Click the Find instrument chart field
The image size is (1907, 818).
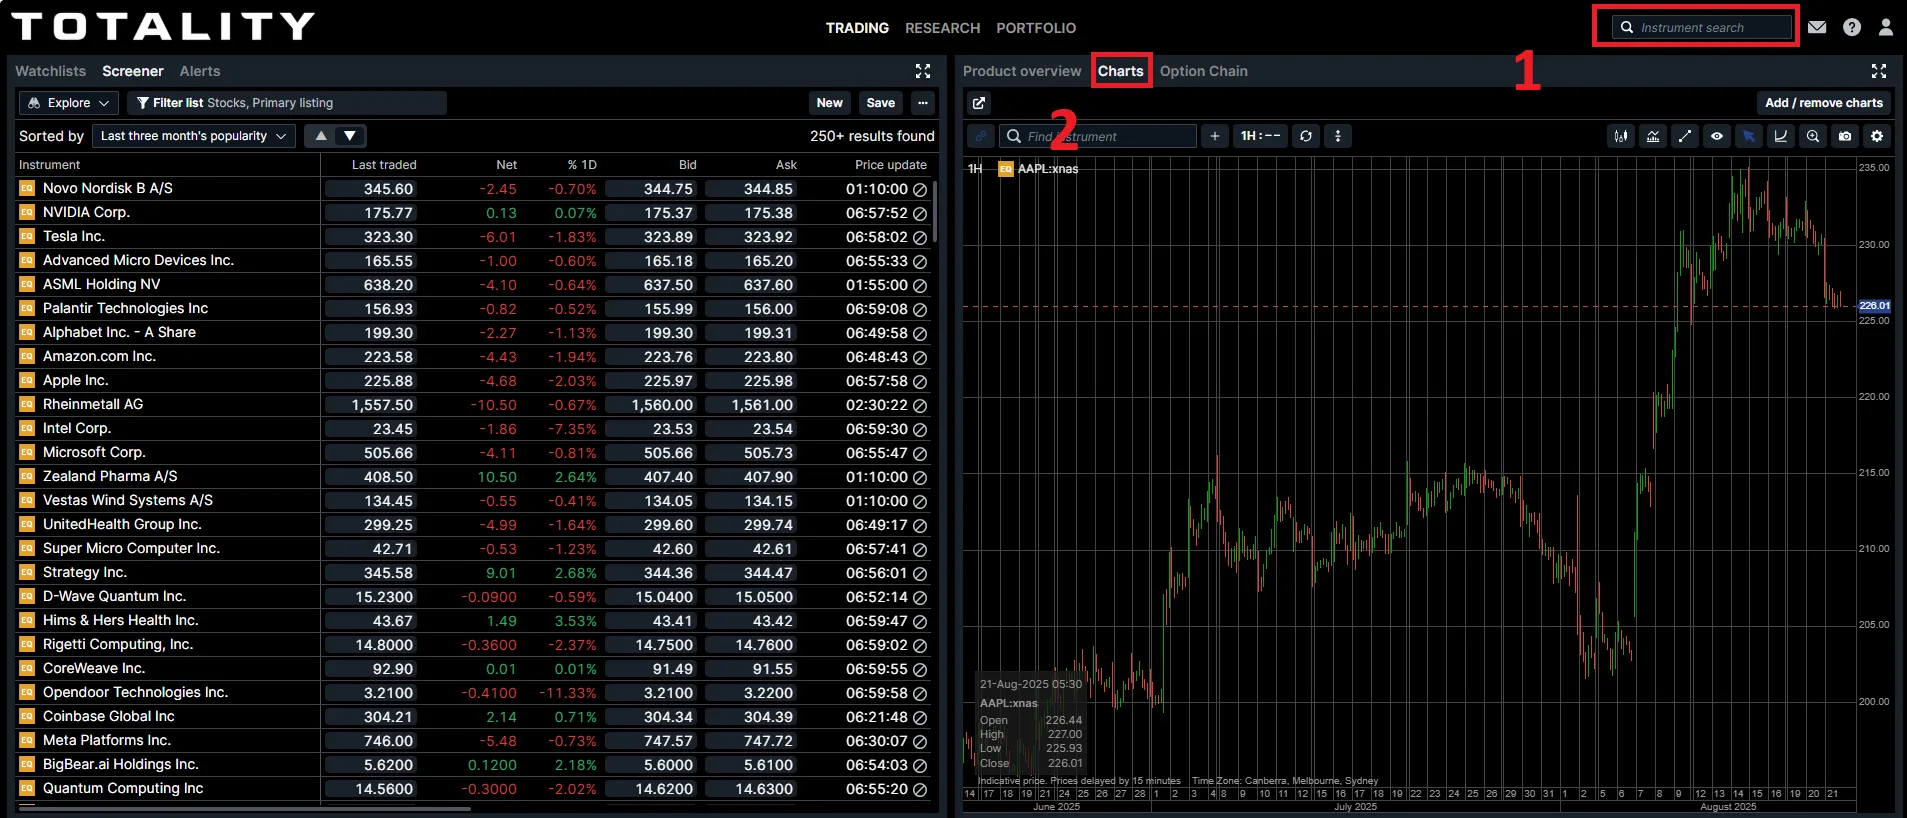click(1098, 136)
